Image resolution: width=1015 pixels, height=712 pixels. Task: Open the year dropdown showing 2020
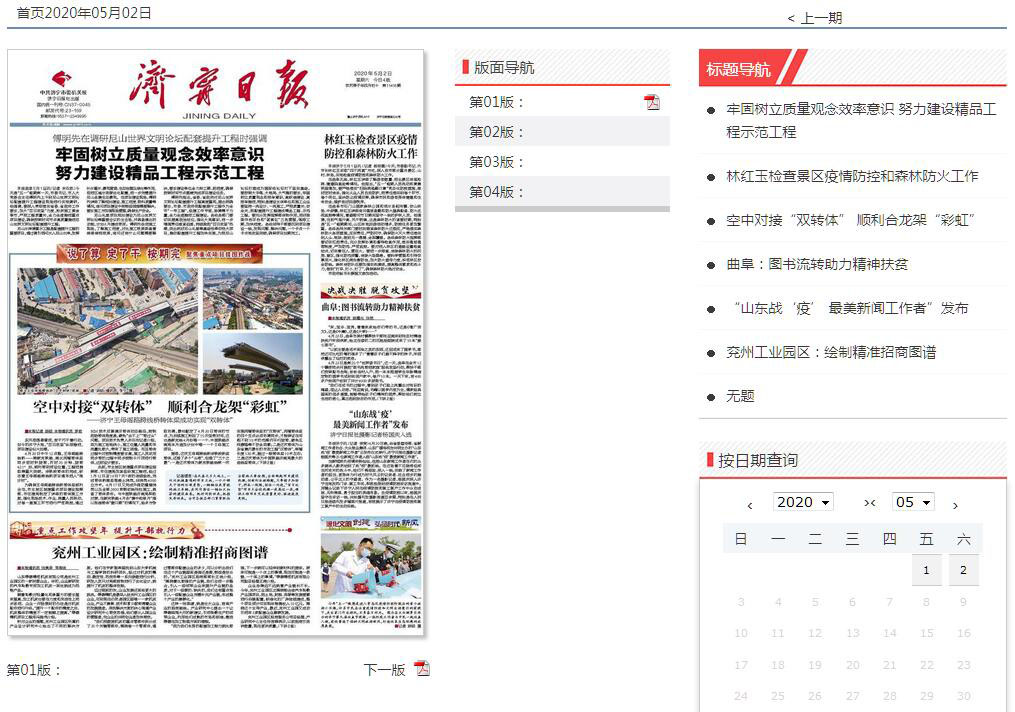point(803,502)
